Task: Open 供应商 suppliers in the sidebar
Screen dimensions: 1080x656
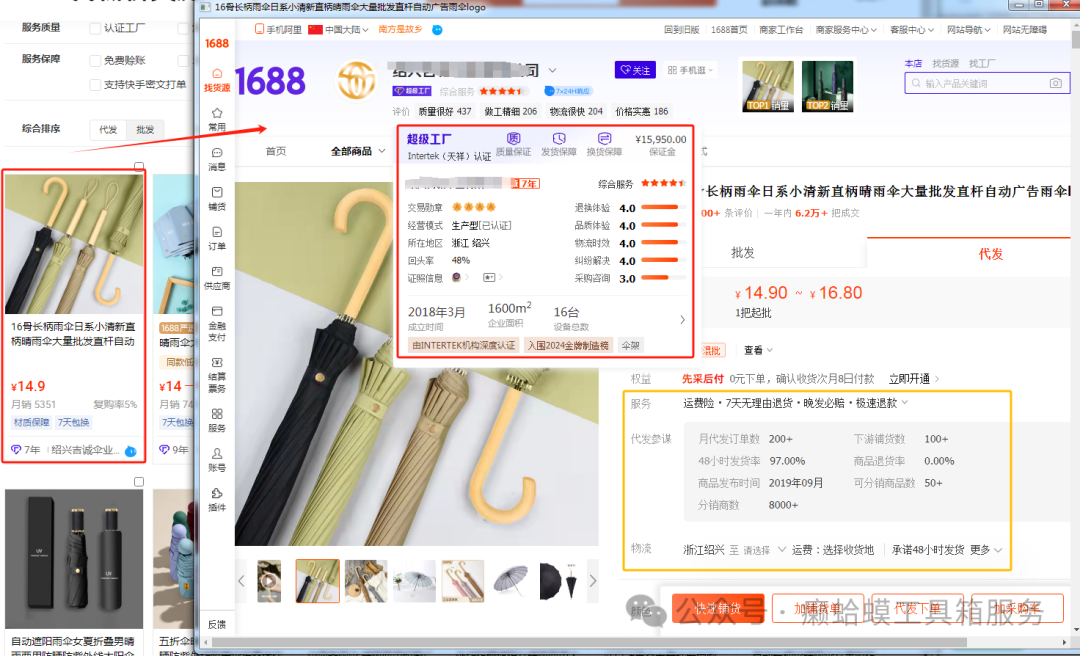Action: click(x=217, y=278)
